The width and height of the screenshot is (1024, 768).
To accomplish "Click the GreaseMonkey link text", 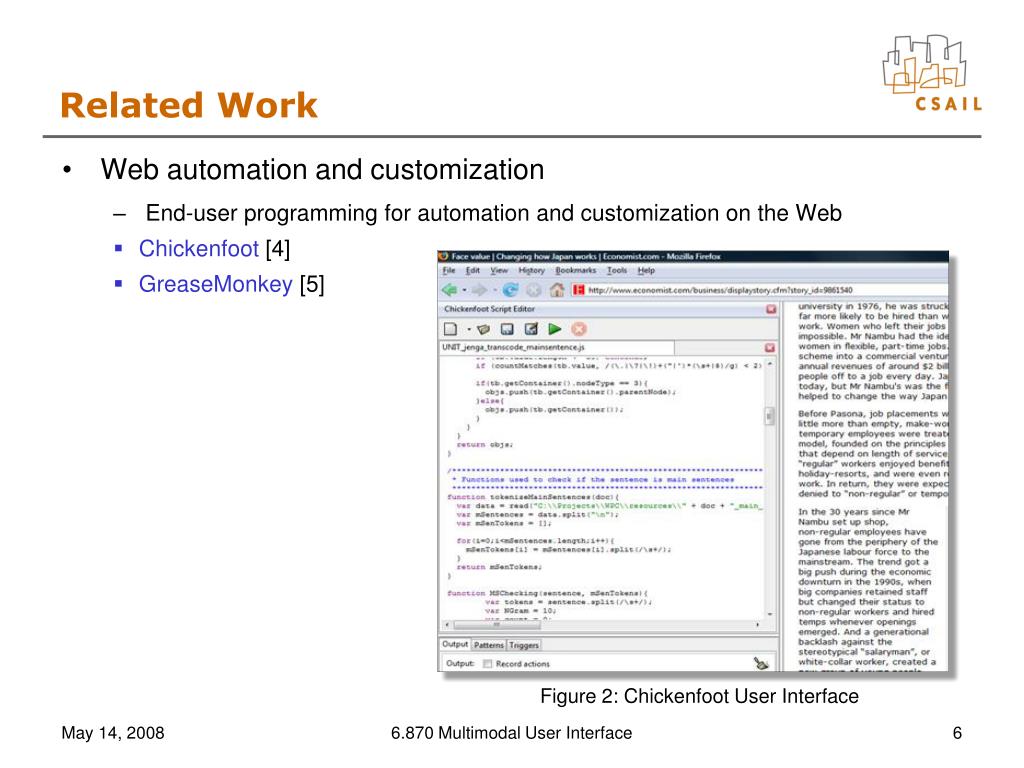I will (216, 284).
